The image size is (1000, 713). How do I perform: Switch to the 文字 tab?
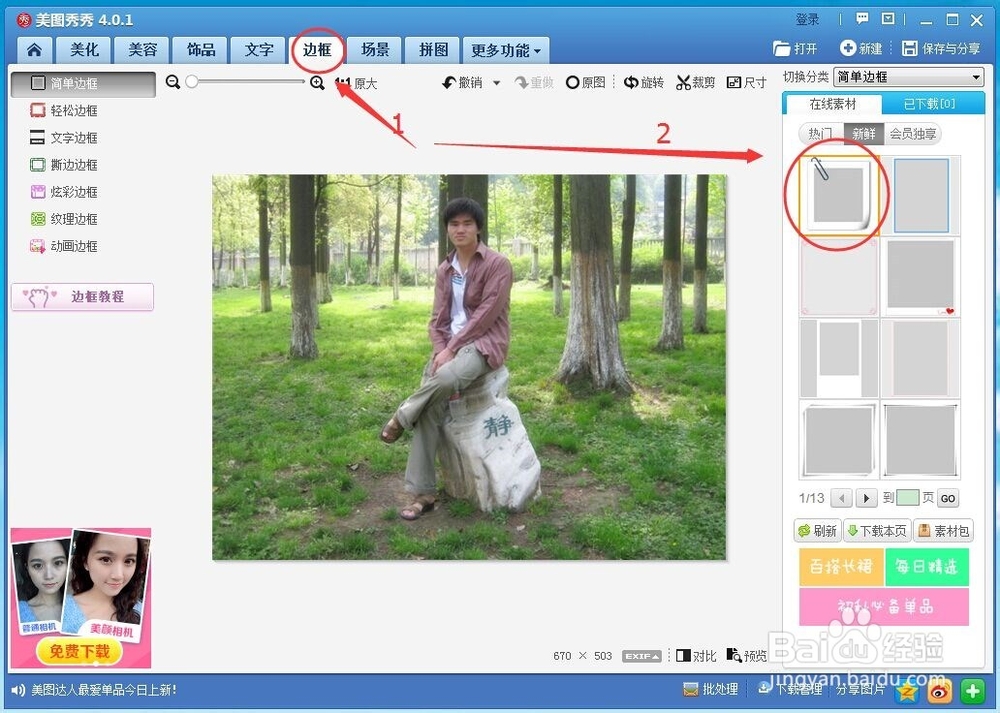[x=257, y=50]
